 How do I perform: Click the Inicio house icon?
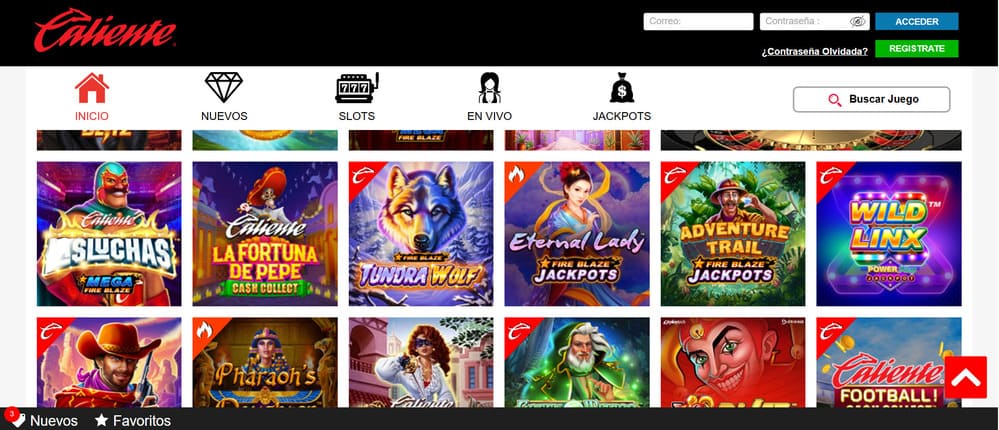click(92, 88)
